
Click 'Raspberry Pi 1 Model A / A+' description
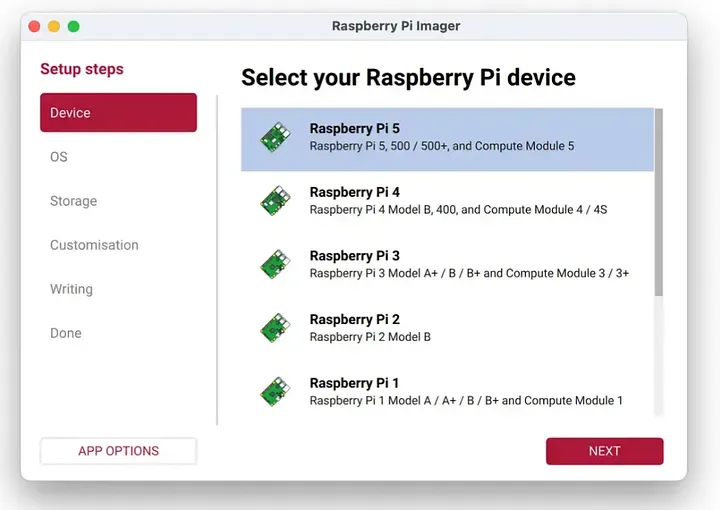[x=466, y=400]
